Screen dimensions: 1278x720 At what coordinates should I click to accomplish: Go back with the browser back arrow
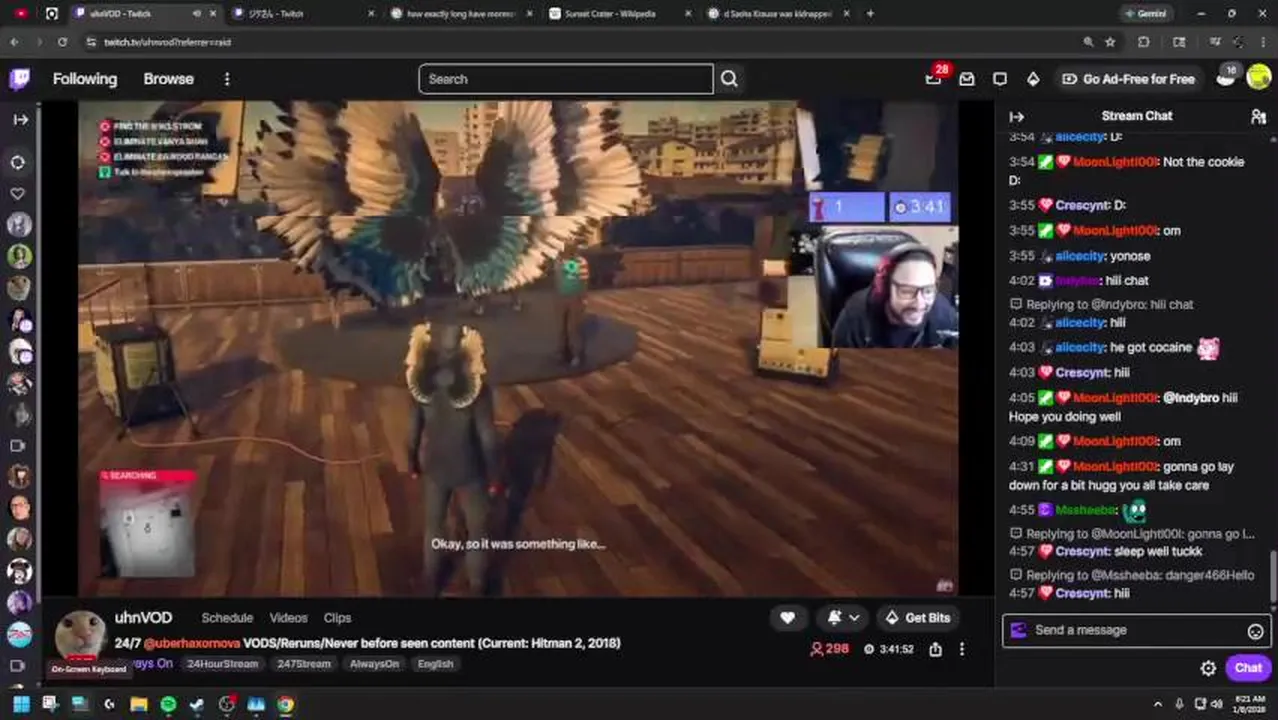click(x=14, y=42)
